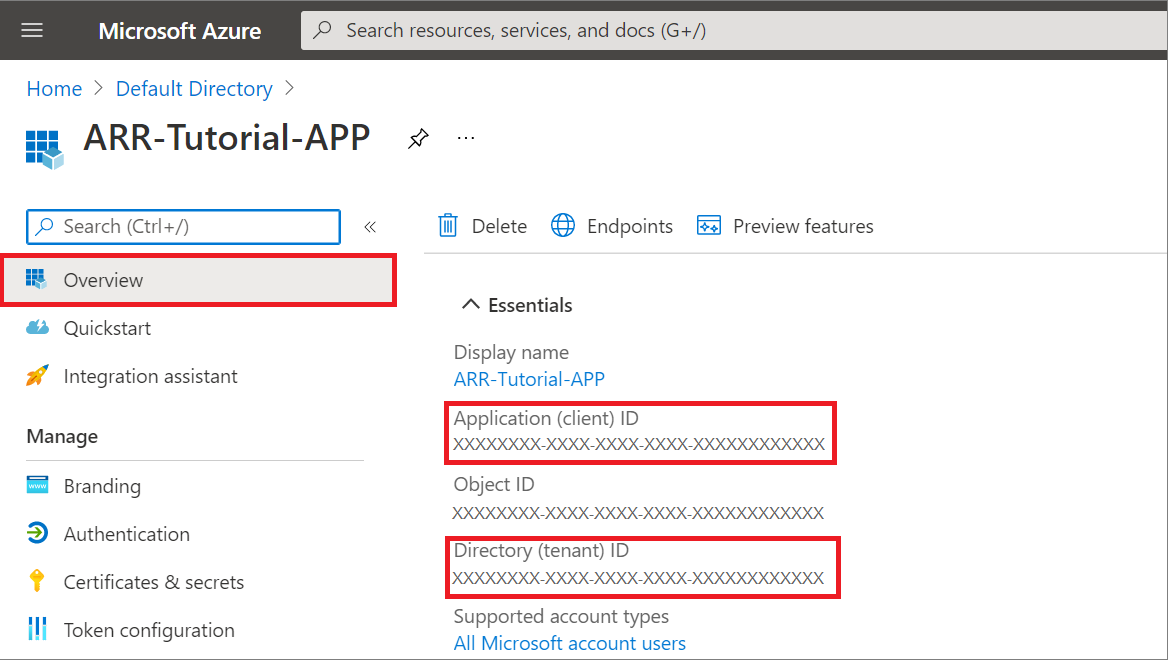Select the Directory (tenant) ID value
Viewport: 1168px width, 660px height.
point(638,578)
